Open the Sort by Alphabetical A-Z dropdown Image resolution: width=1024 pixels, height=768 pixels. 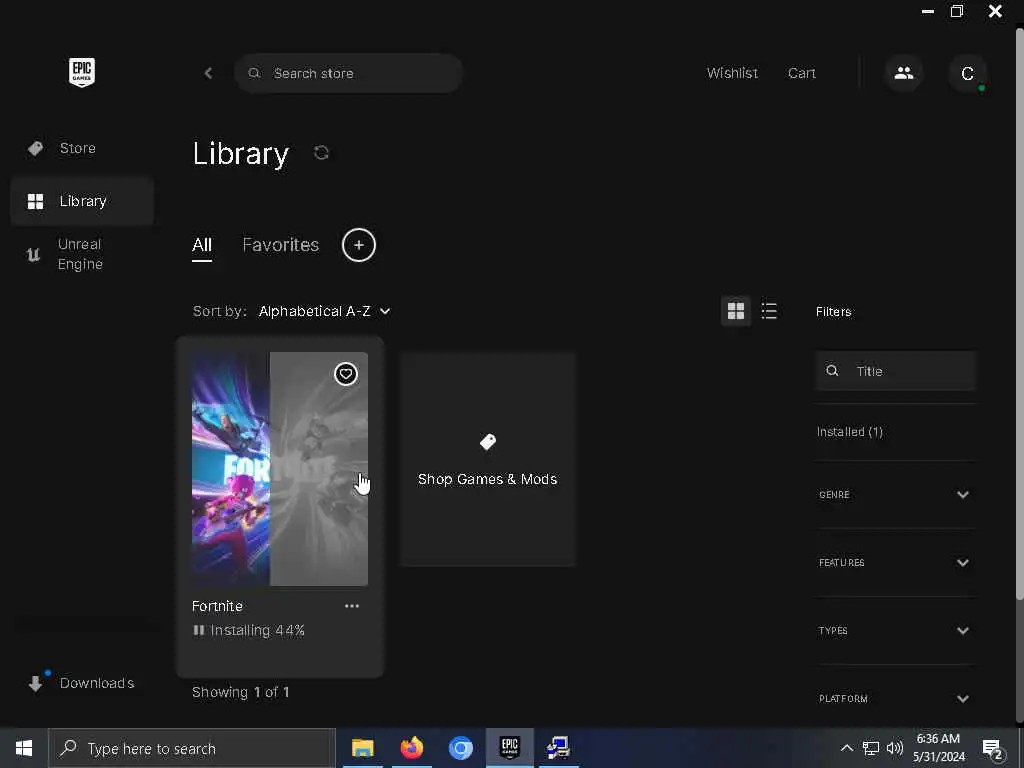coord(324,312)
